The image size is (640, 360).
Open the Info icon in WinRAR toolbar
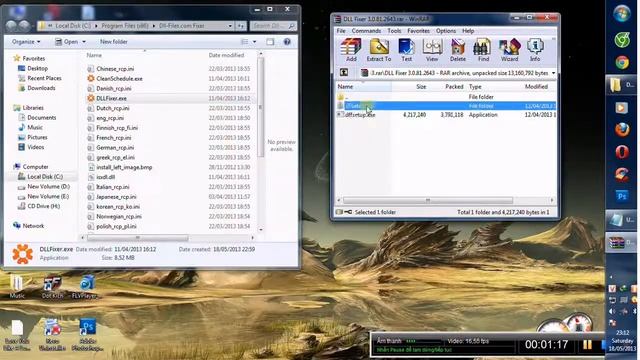pos(535,50)
